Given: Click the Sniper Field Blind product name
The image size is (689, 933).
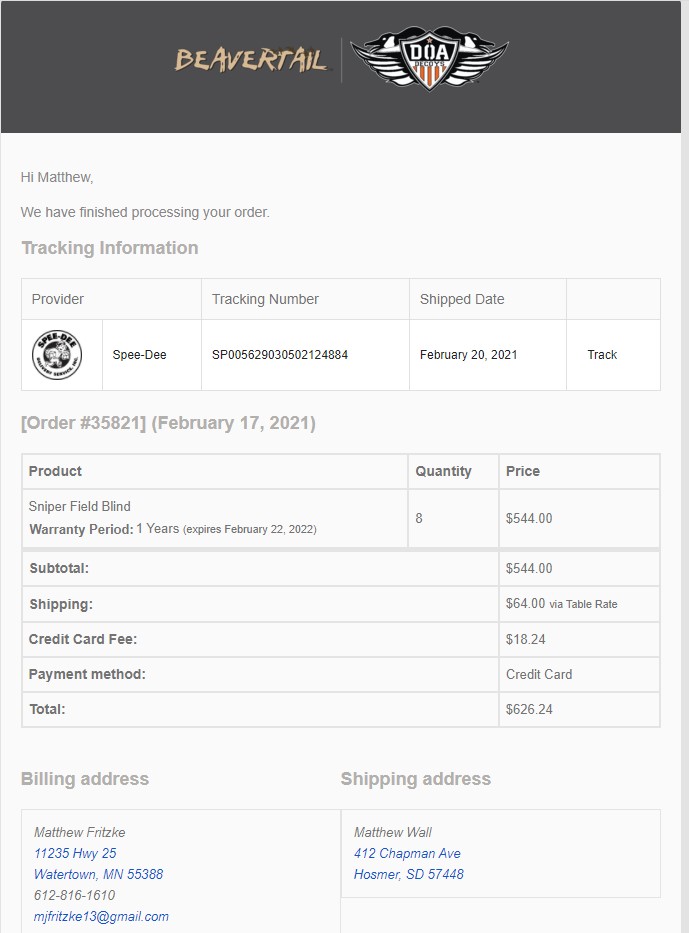Looking at the screenshot, I should coord(80,506).
